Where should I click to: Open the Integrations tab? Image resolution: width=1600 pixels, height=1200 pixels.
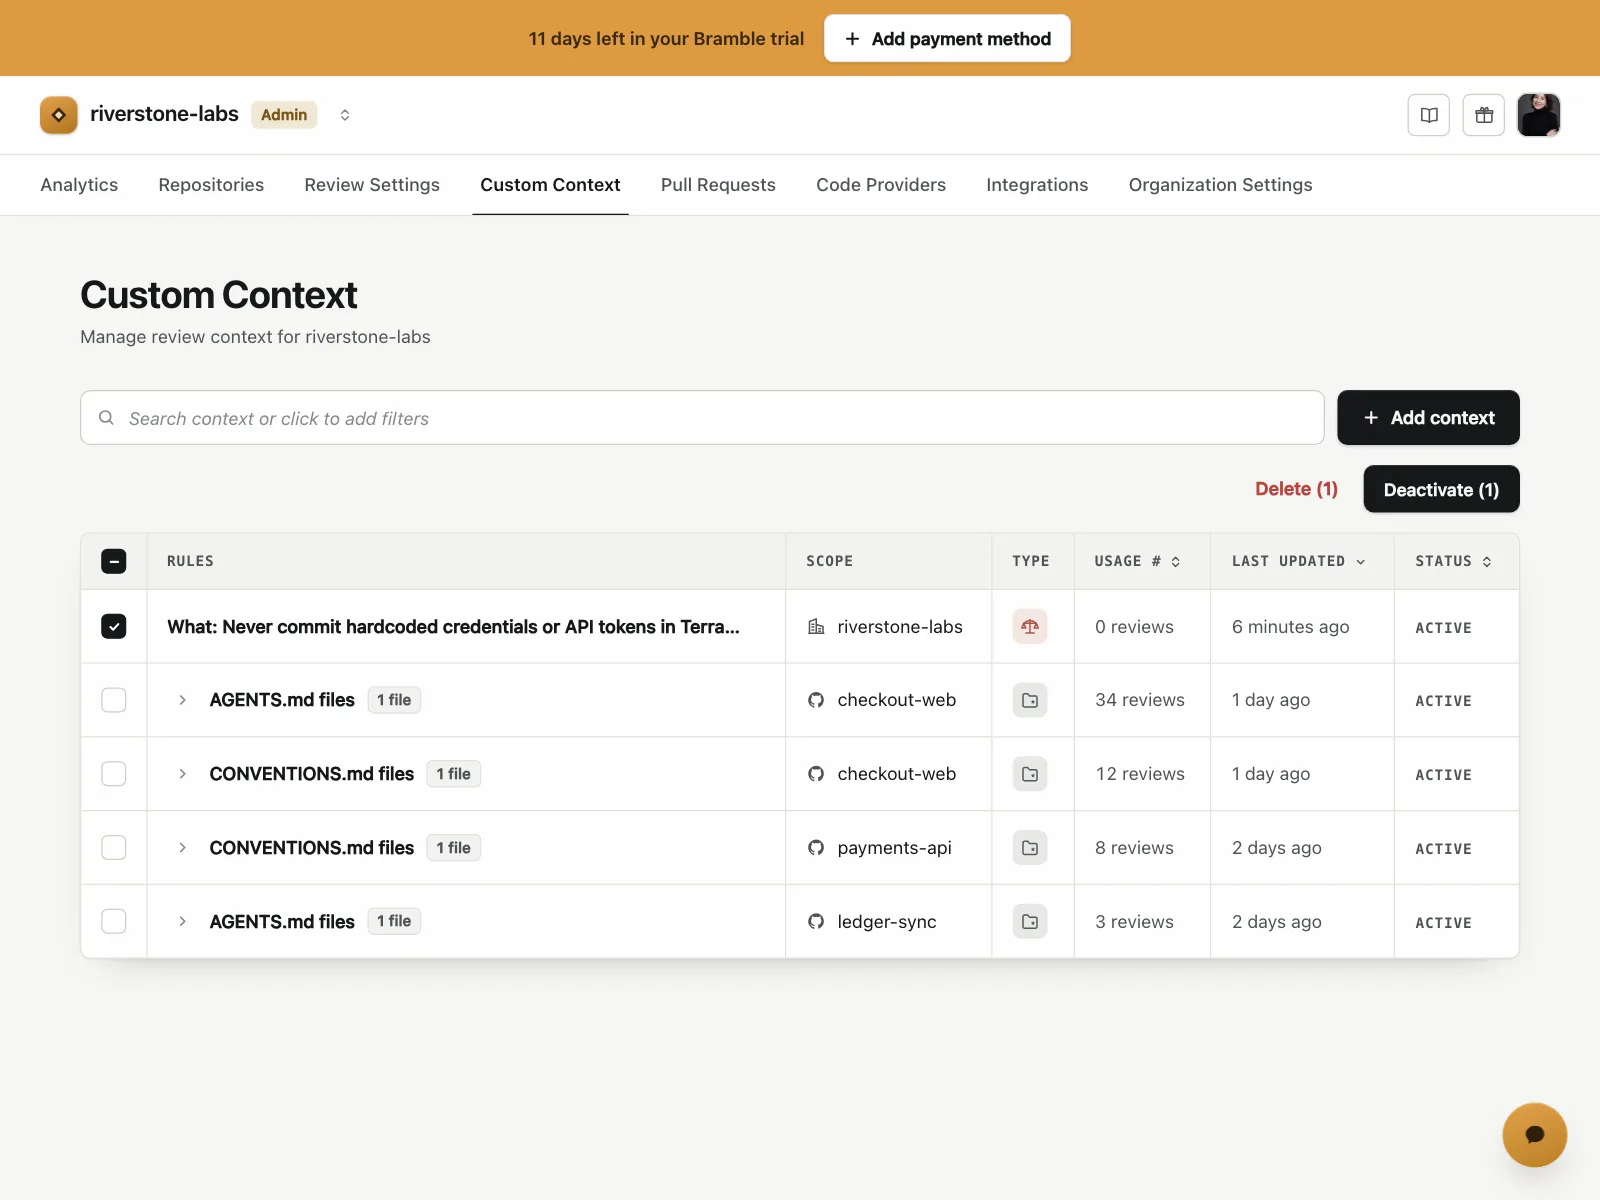[x=1037, y=185]
